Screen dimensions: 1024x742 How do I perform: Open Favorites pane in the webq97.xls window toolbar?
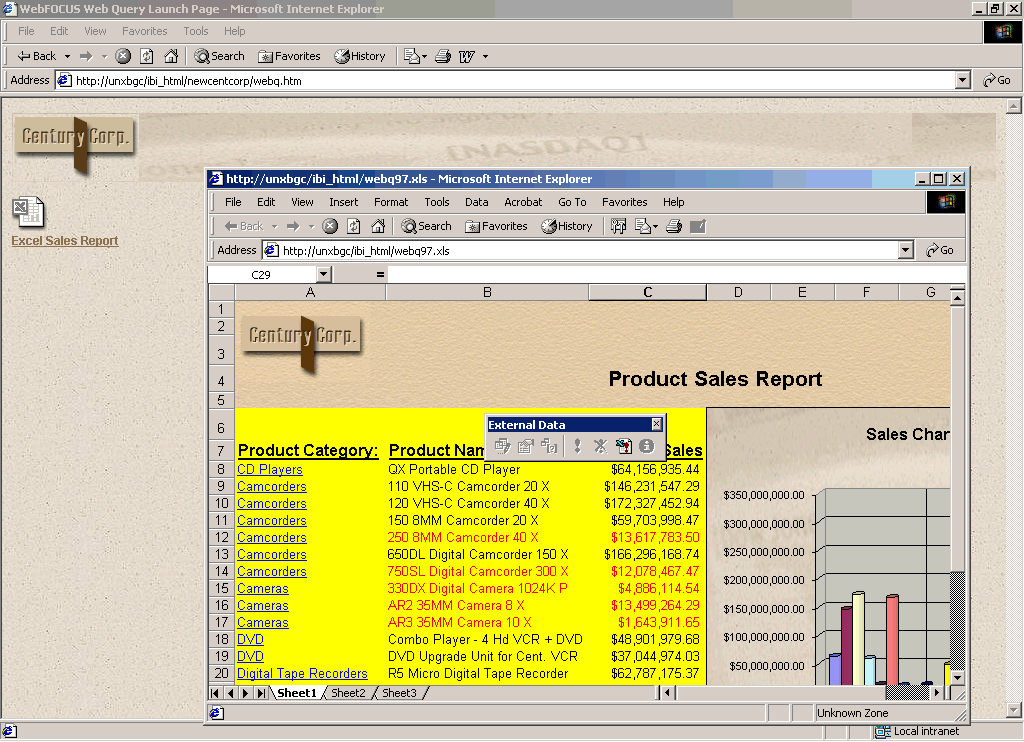click(x=496, y=226)
